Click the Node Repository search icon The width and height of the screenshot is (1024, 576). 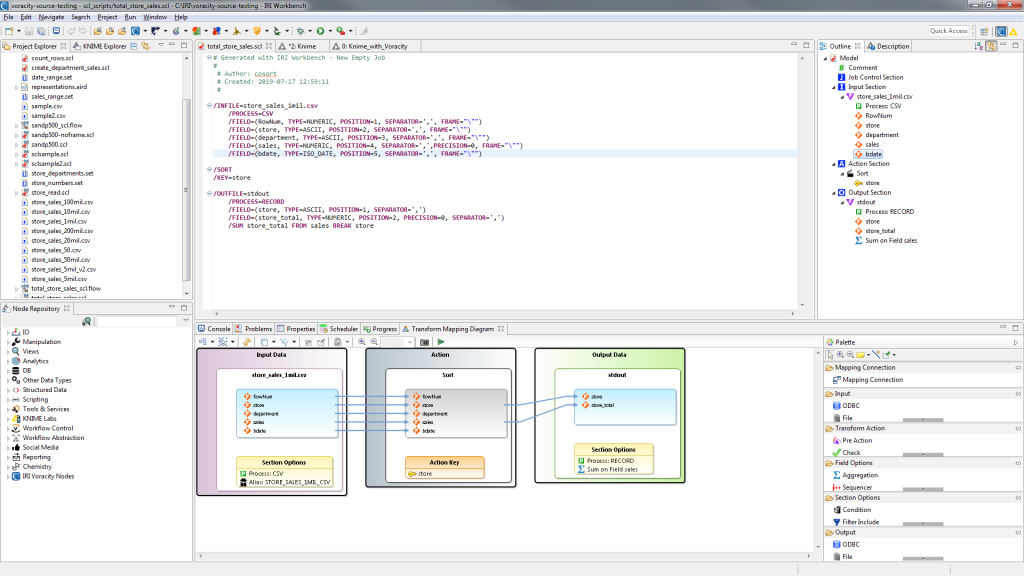tap(86, 321)
